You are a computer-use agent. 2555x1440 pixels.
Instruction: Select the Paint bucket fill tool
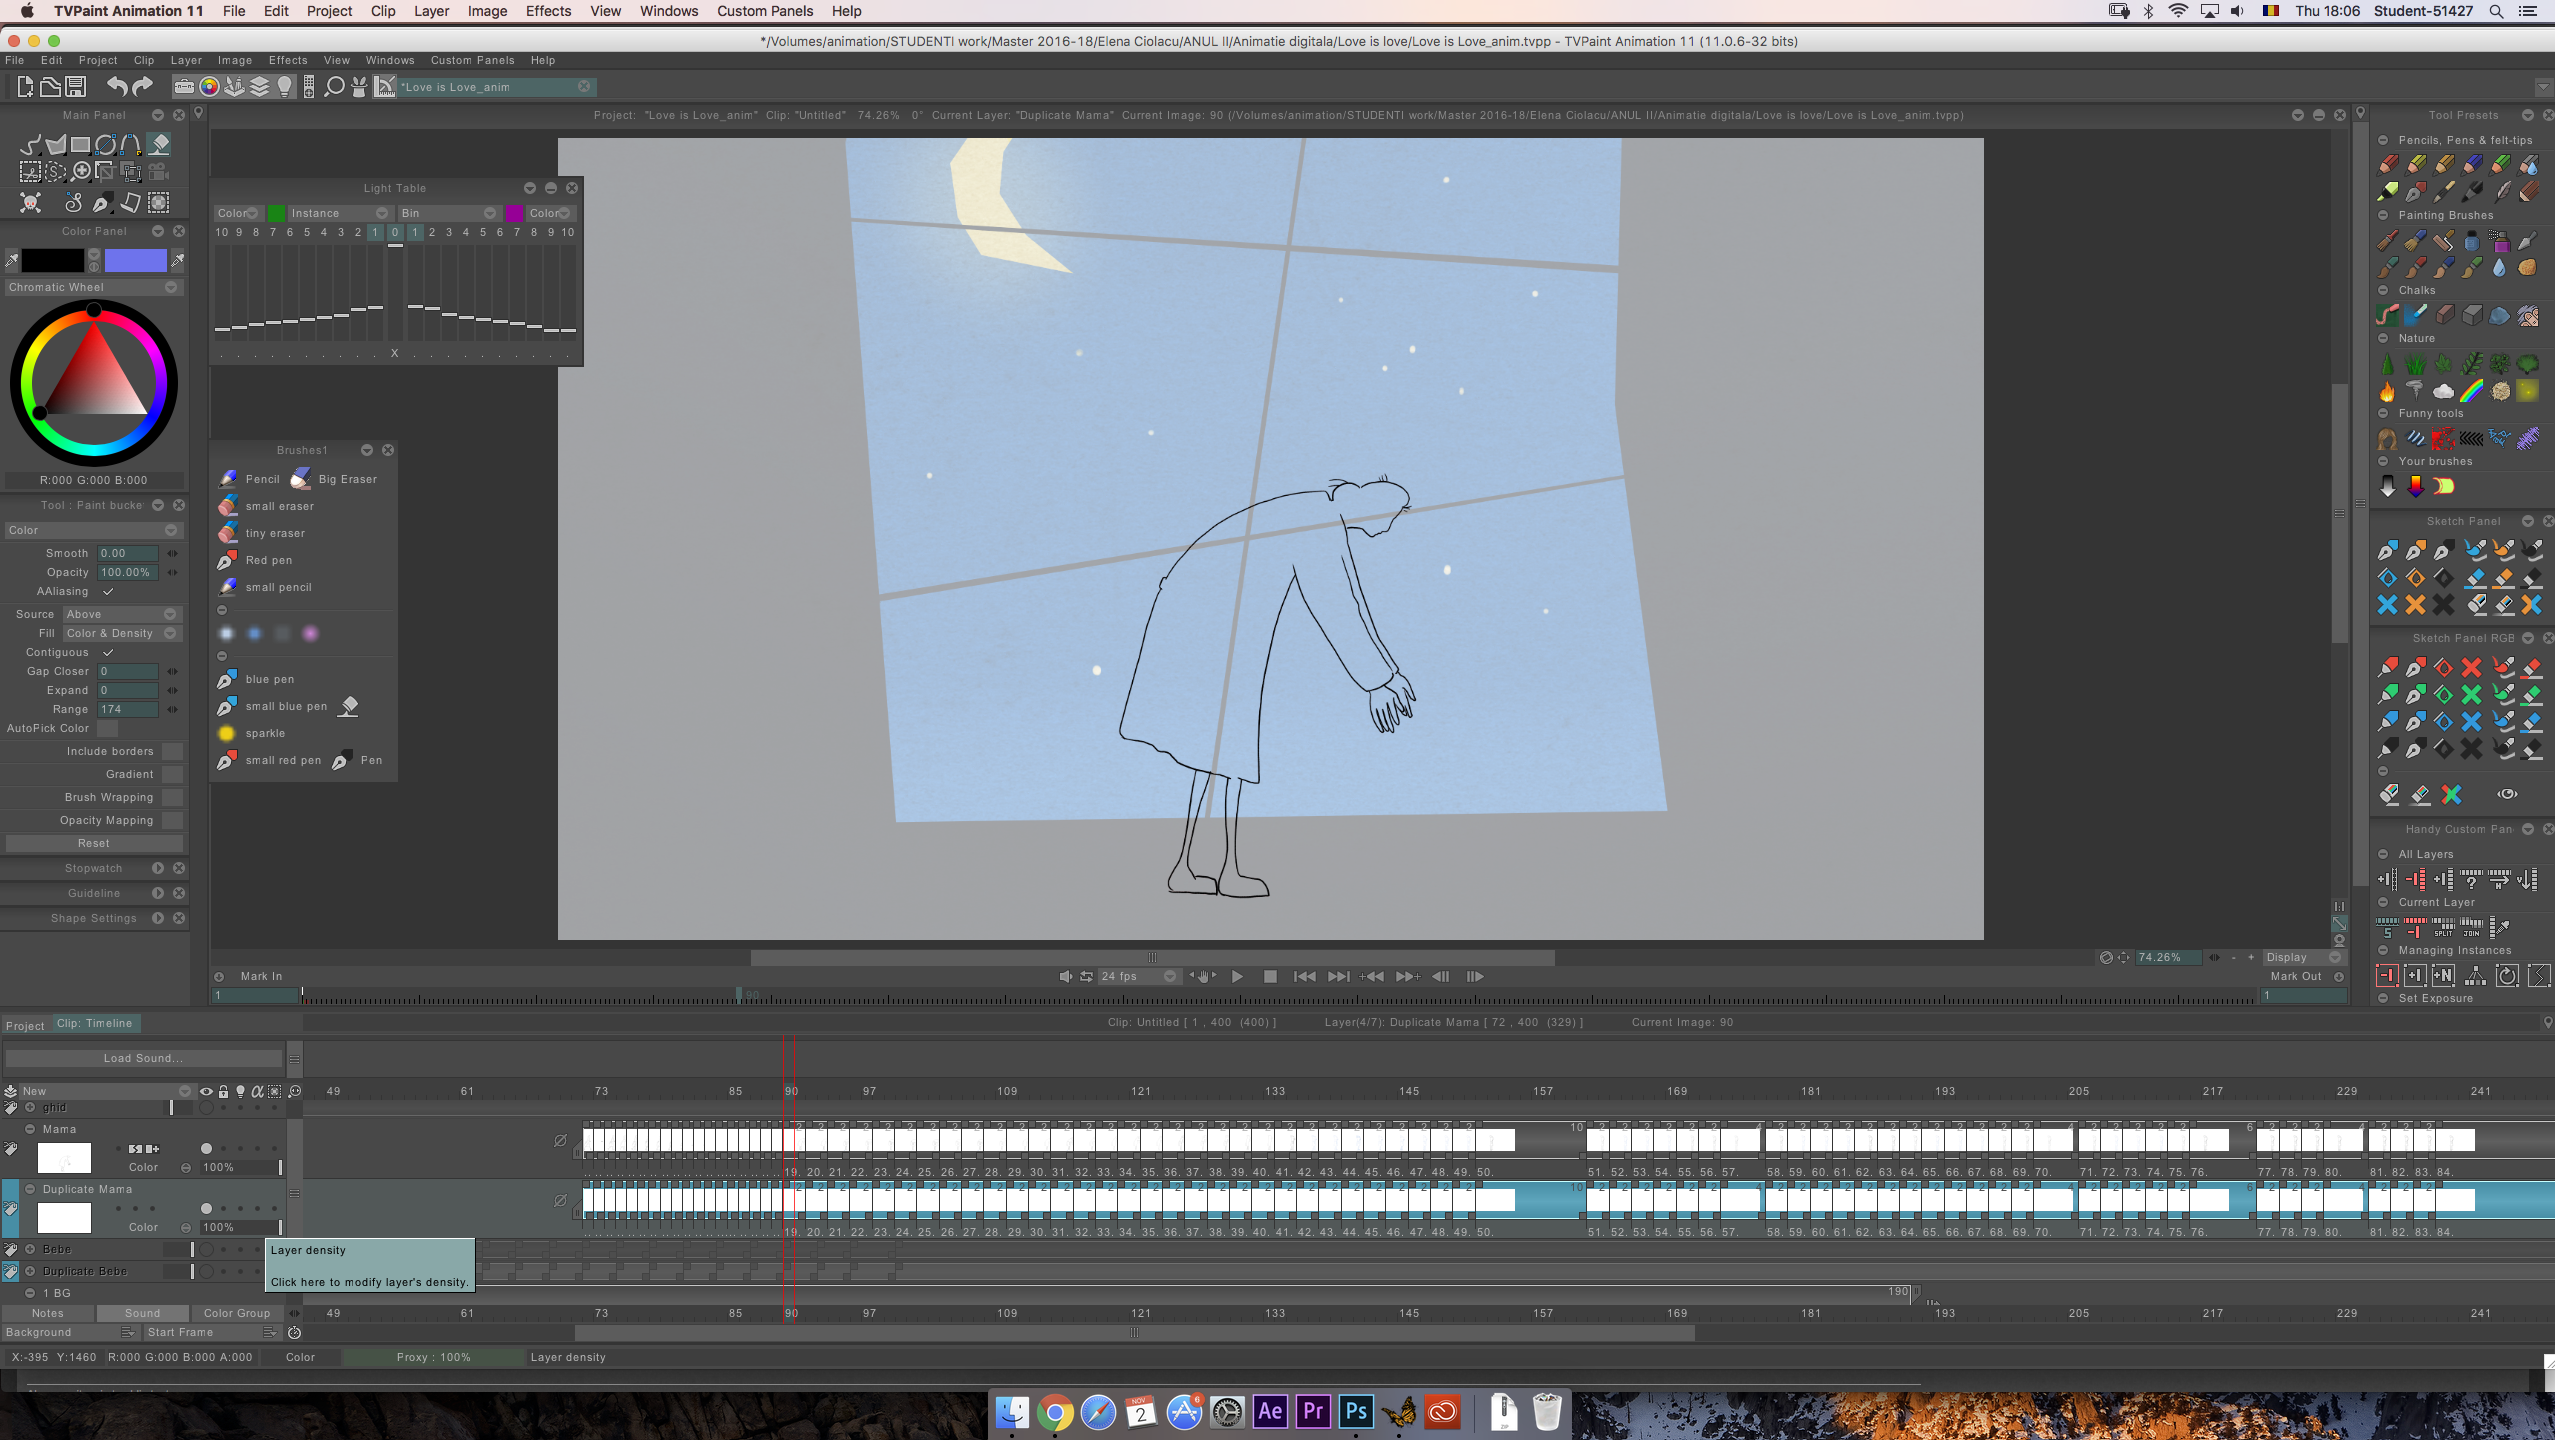click(159, 144)
